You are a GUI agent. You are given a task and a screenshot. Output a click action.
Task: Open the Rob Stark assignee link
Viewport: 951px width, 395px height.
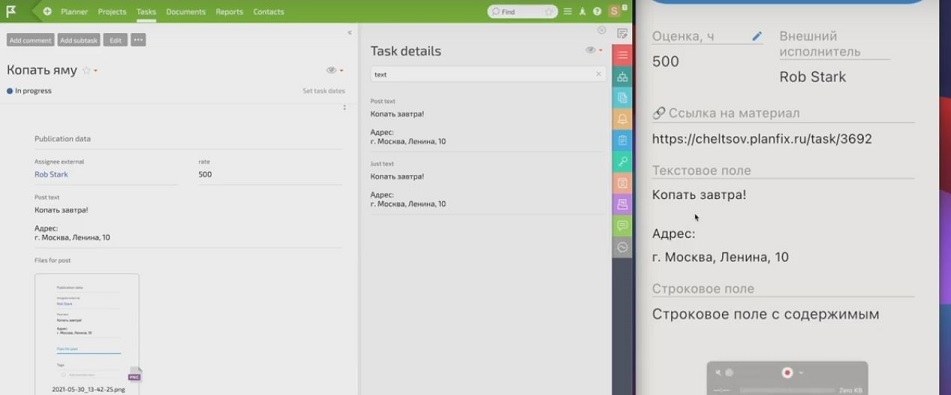51,174
